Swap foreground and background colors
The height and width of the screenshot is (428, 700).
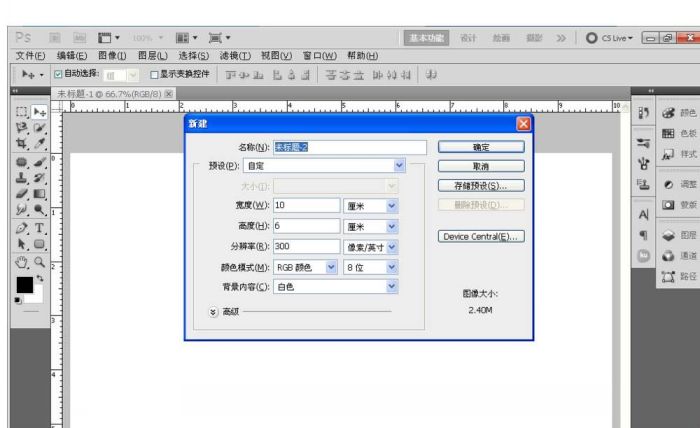point(40,278)
